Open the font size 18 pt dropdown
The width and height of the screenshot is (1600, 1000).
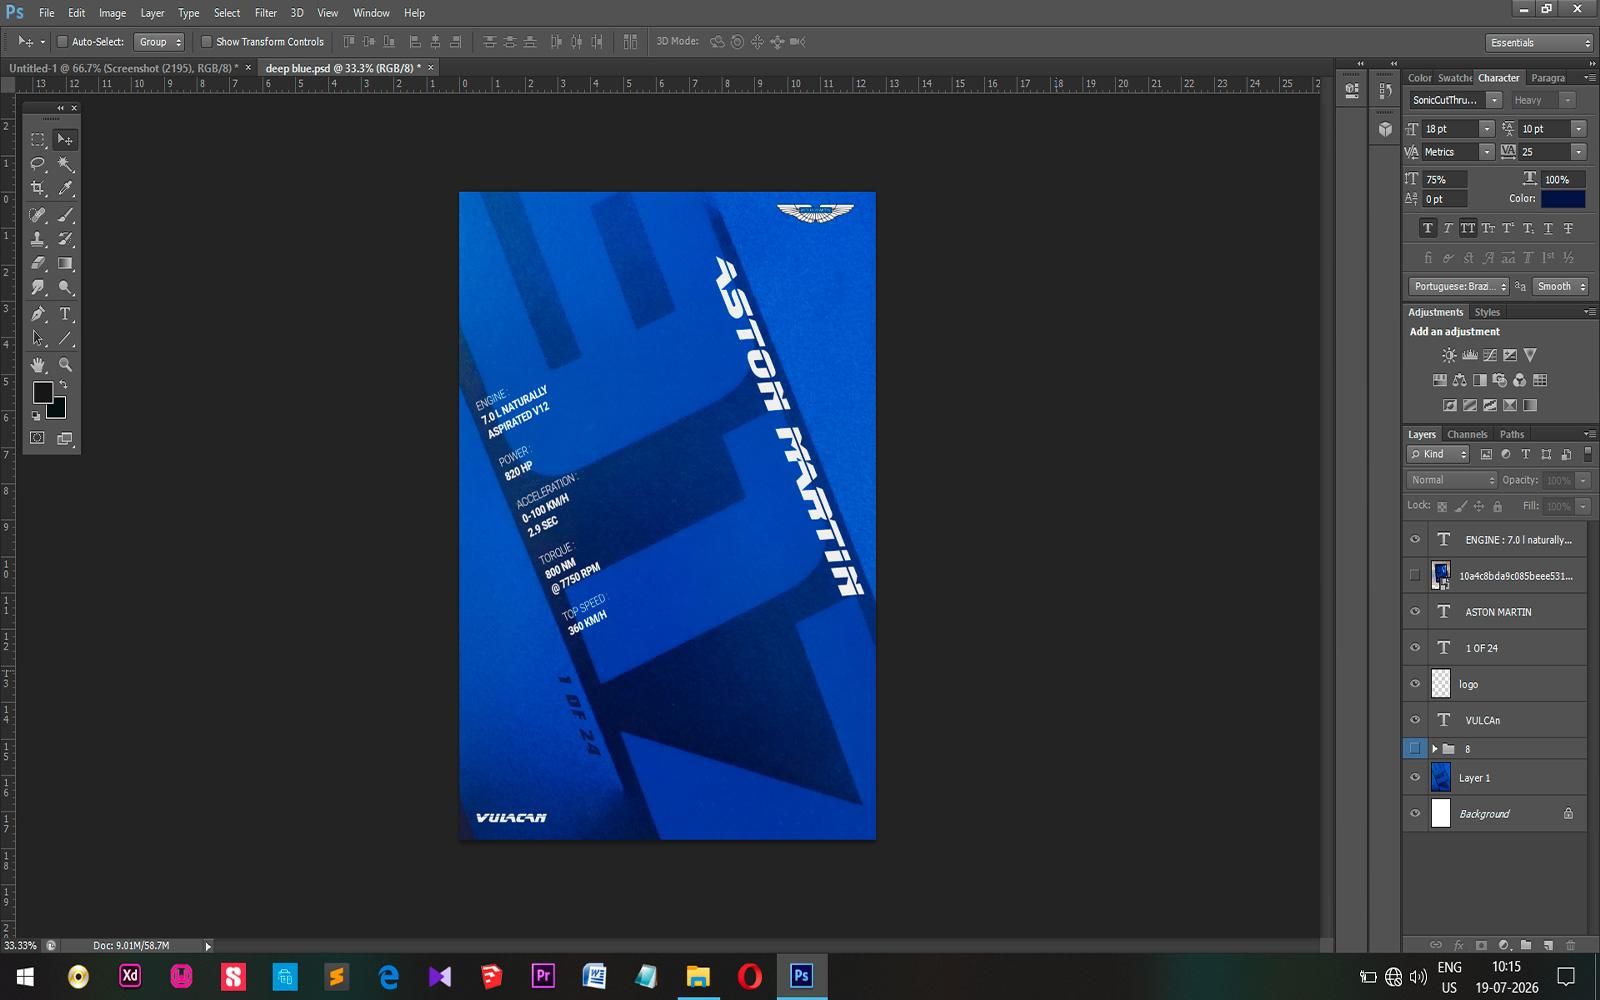point(1486,129)
